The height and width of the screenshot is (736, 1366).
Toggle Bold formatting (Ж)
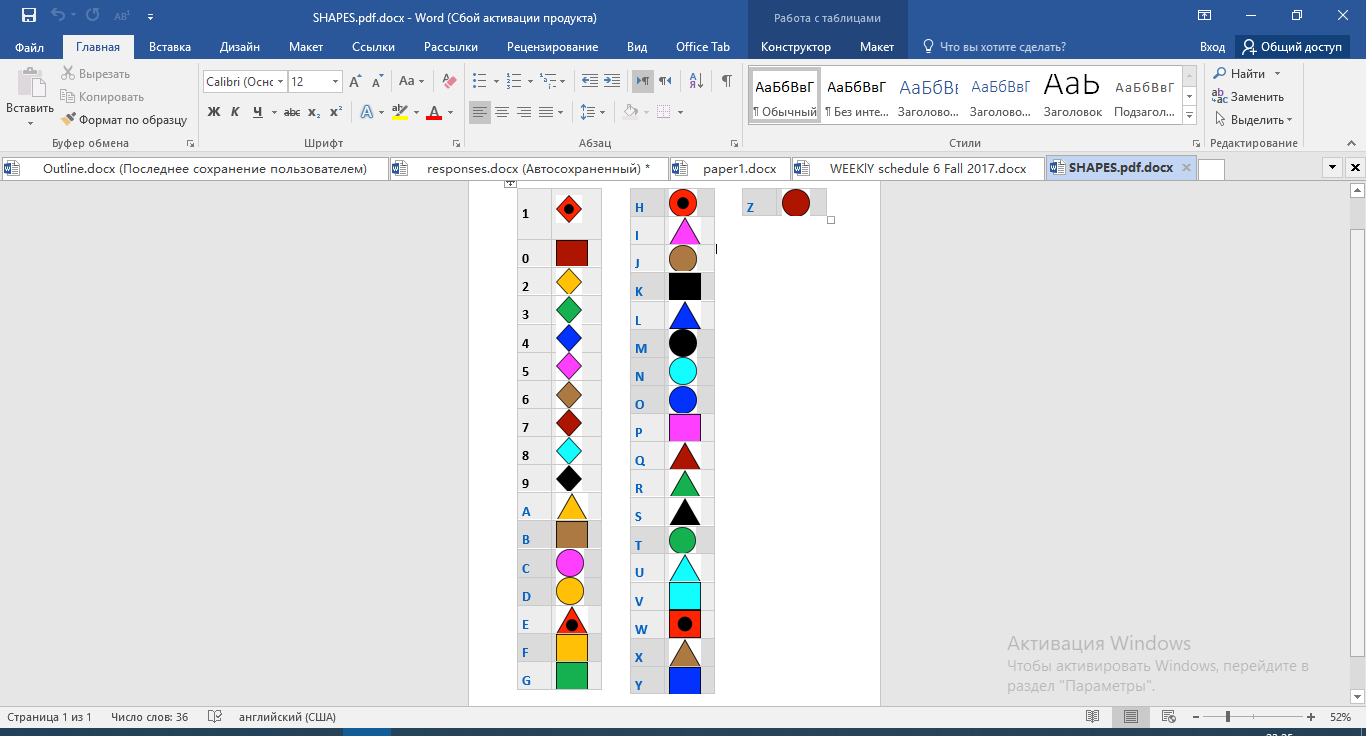click(214, 112)
